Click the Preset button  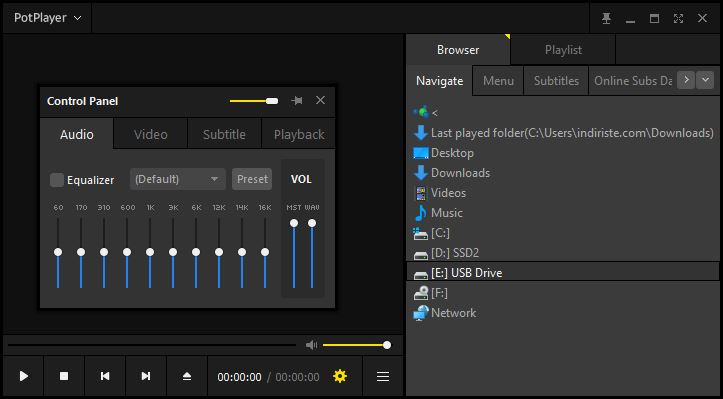click(x=252, y=179)
